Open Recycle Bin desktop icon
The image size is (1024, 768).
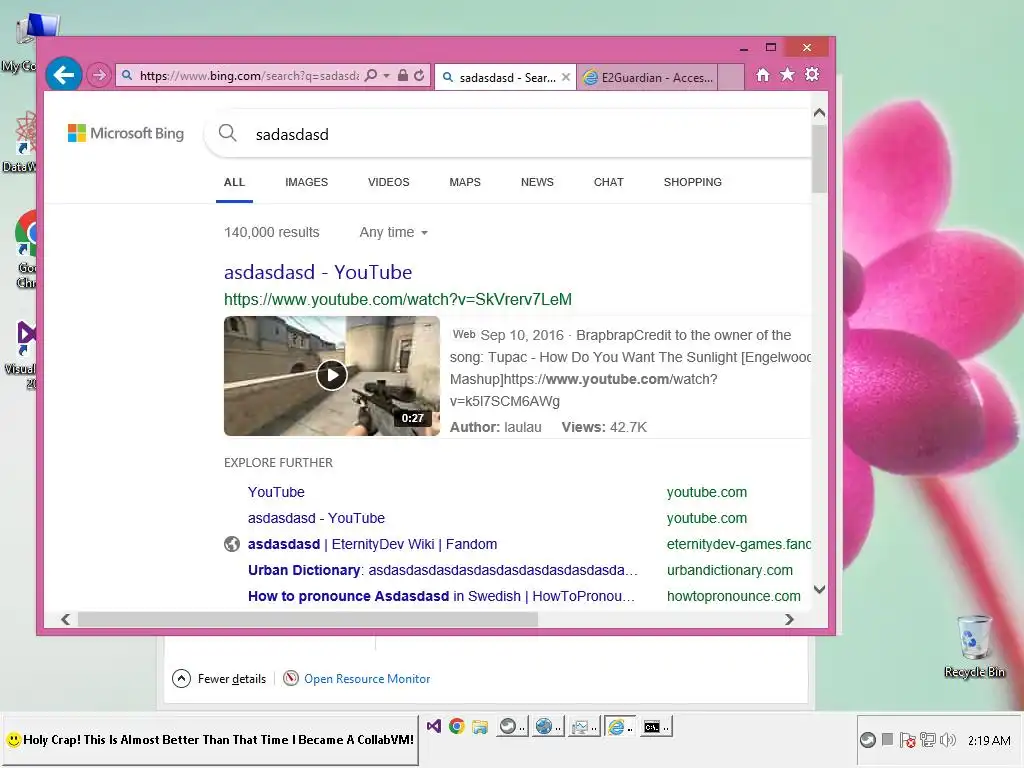[974, 647]
